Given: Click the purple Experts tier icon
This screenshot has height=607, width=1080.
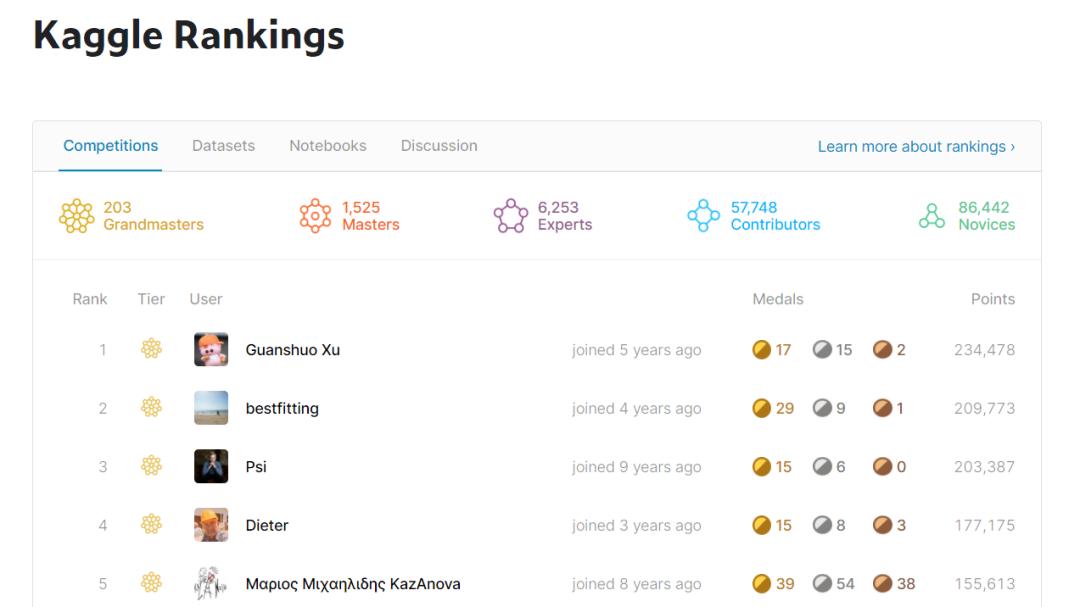Looking at the screenshot, I should (x=510, y=216).
